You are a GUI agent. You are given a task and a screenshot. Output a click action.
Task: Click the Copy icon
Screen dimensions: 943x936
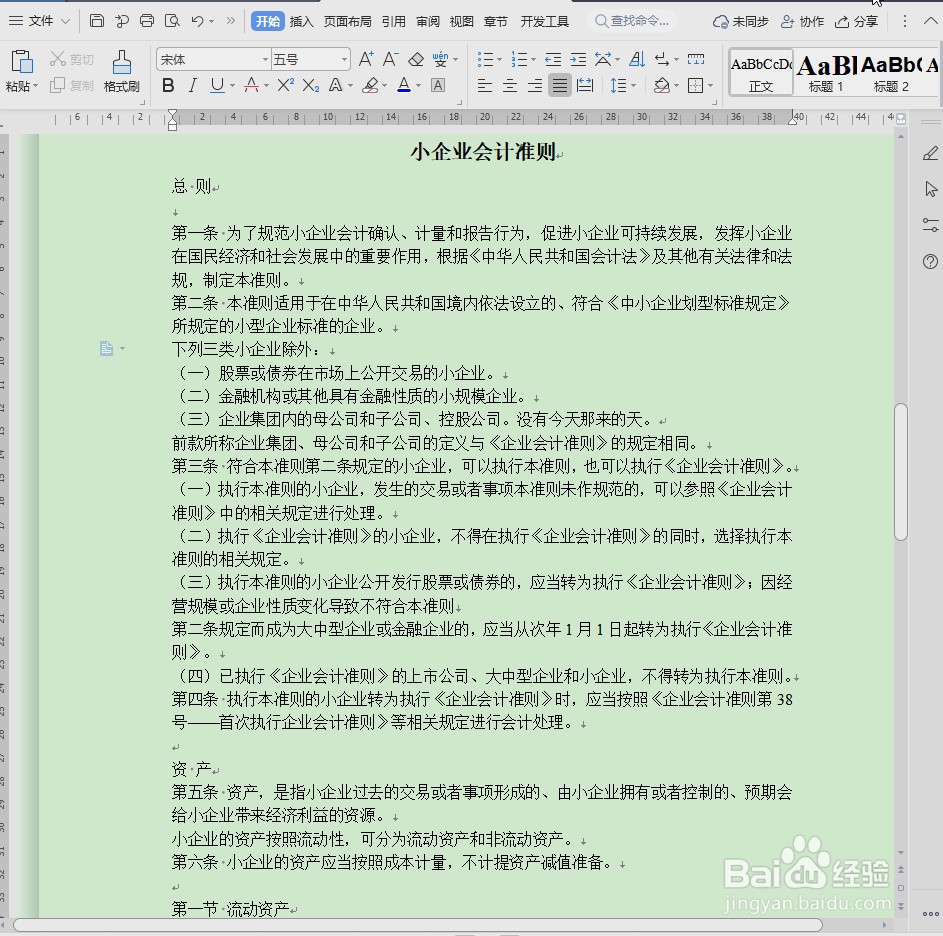pyautogui.click(x=58, y=85)
